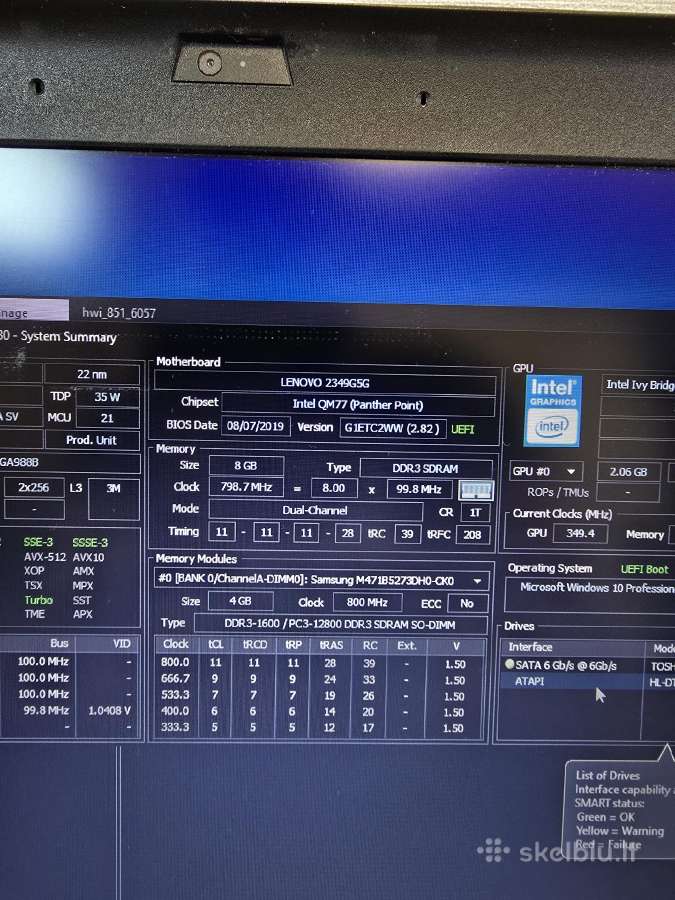Click the tRC value 39 field
675x900 pixels.
pos(407,534)
